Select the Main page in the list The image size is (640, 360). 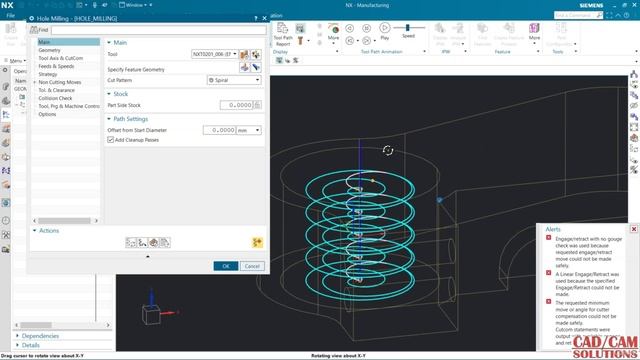[x=69, y=42]
